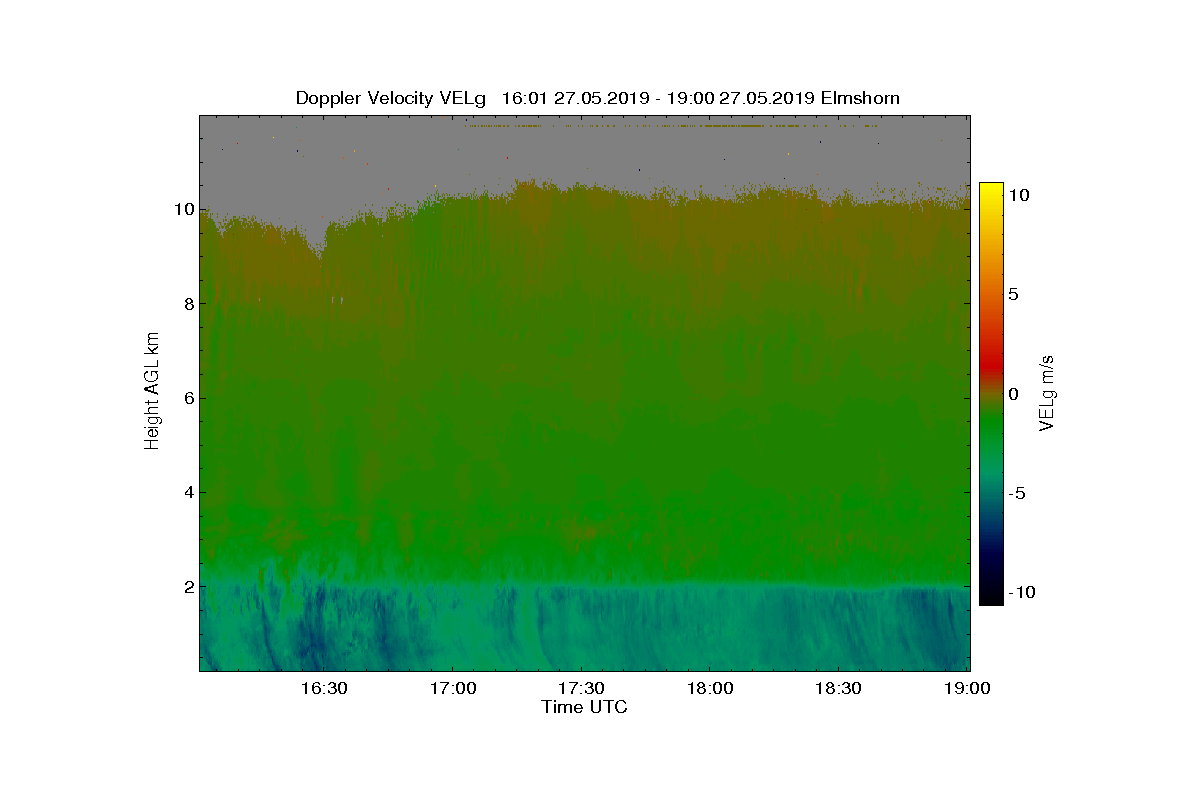Click the colorbar label 5
This screenshot has height=800, width=1200.
point(1012,294)
